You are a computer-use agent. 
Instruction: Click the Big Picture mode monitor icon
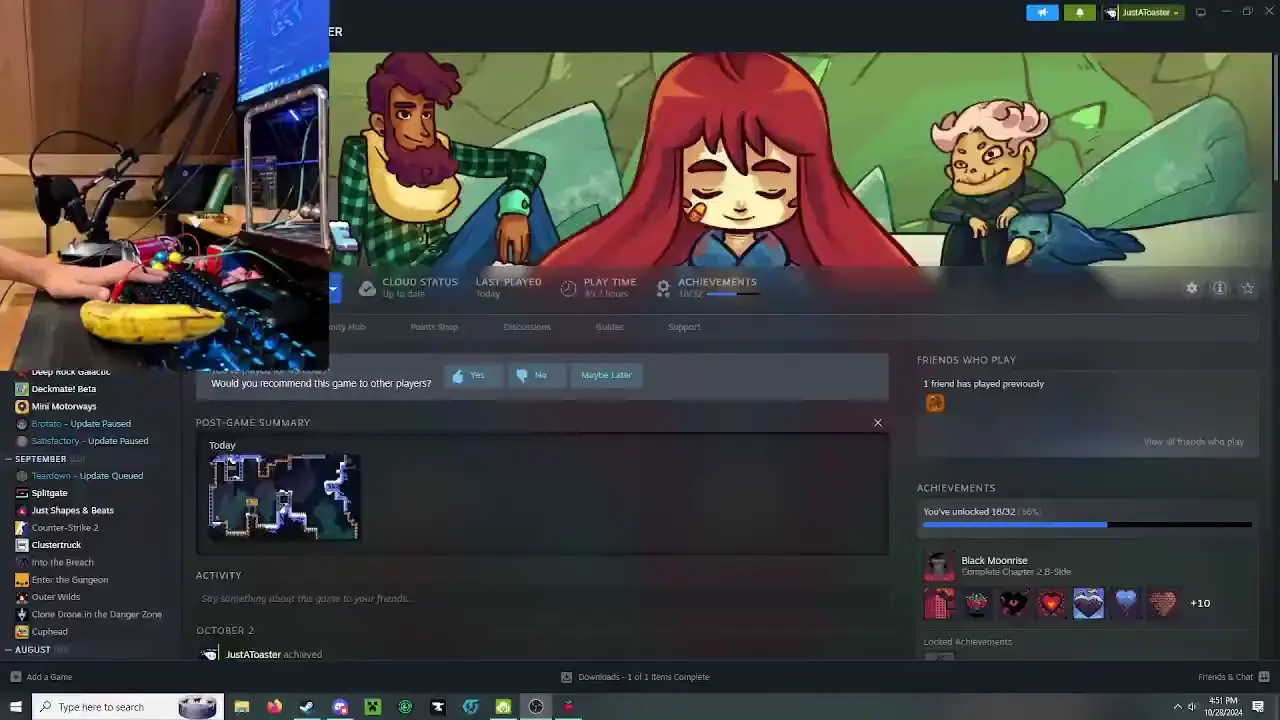(x=1200, y=13)
